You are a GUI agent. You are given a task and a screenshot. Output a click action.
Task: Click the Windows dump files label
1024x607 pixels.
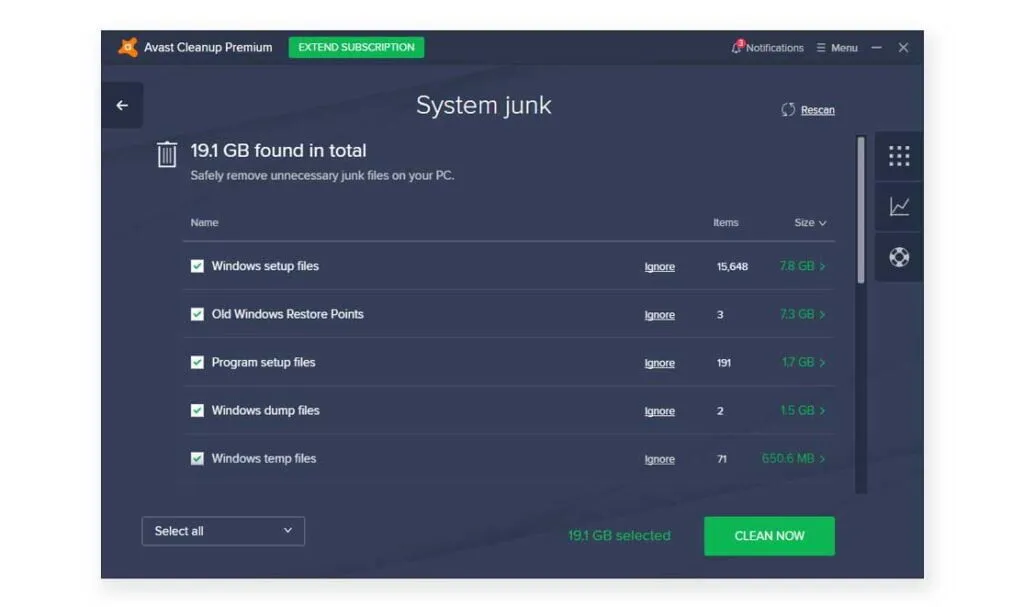point(265,410)
